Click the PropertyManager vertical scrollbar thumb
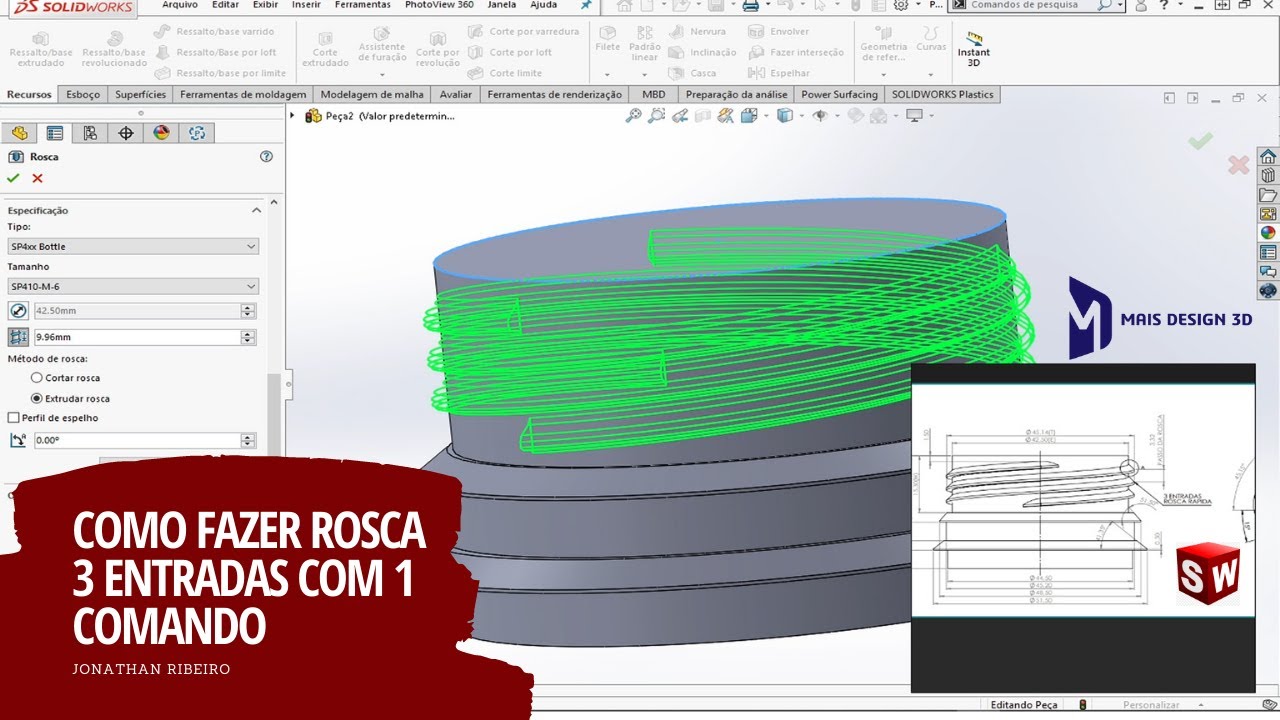Viewport: 1280px width, 720px height. (274, 413)
